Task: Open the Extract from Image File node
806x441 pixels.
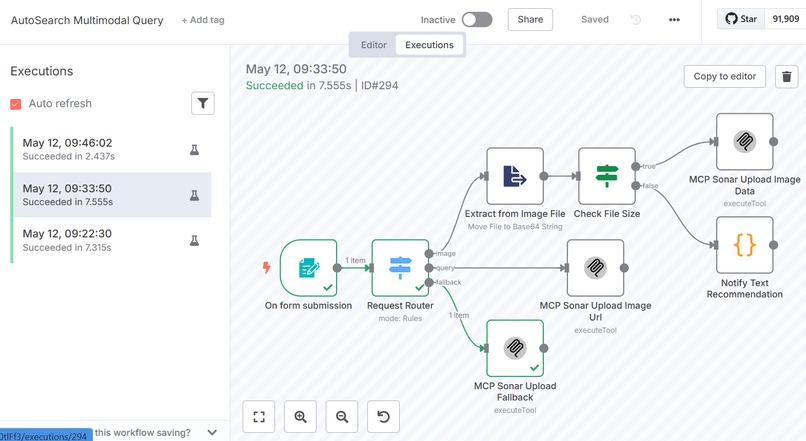Action: tap(515, 176)
